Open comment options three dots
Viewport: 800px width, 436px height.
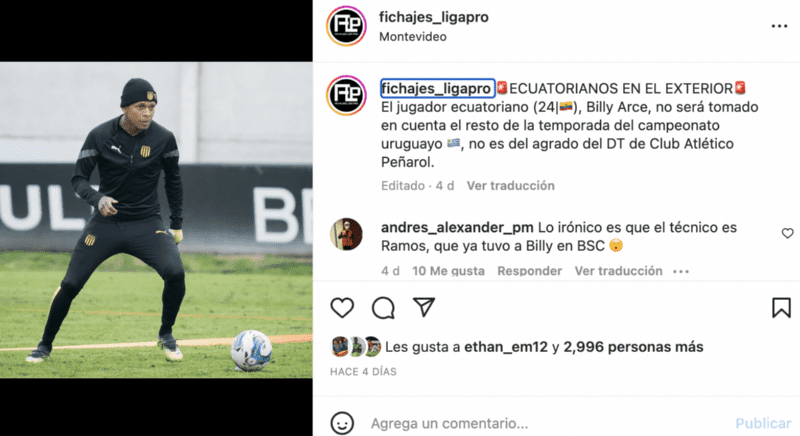[681, 271]
